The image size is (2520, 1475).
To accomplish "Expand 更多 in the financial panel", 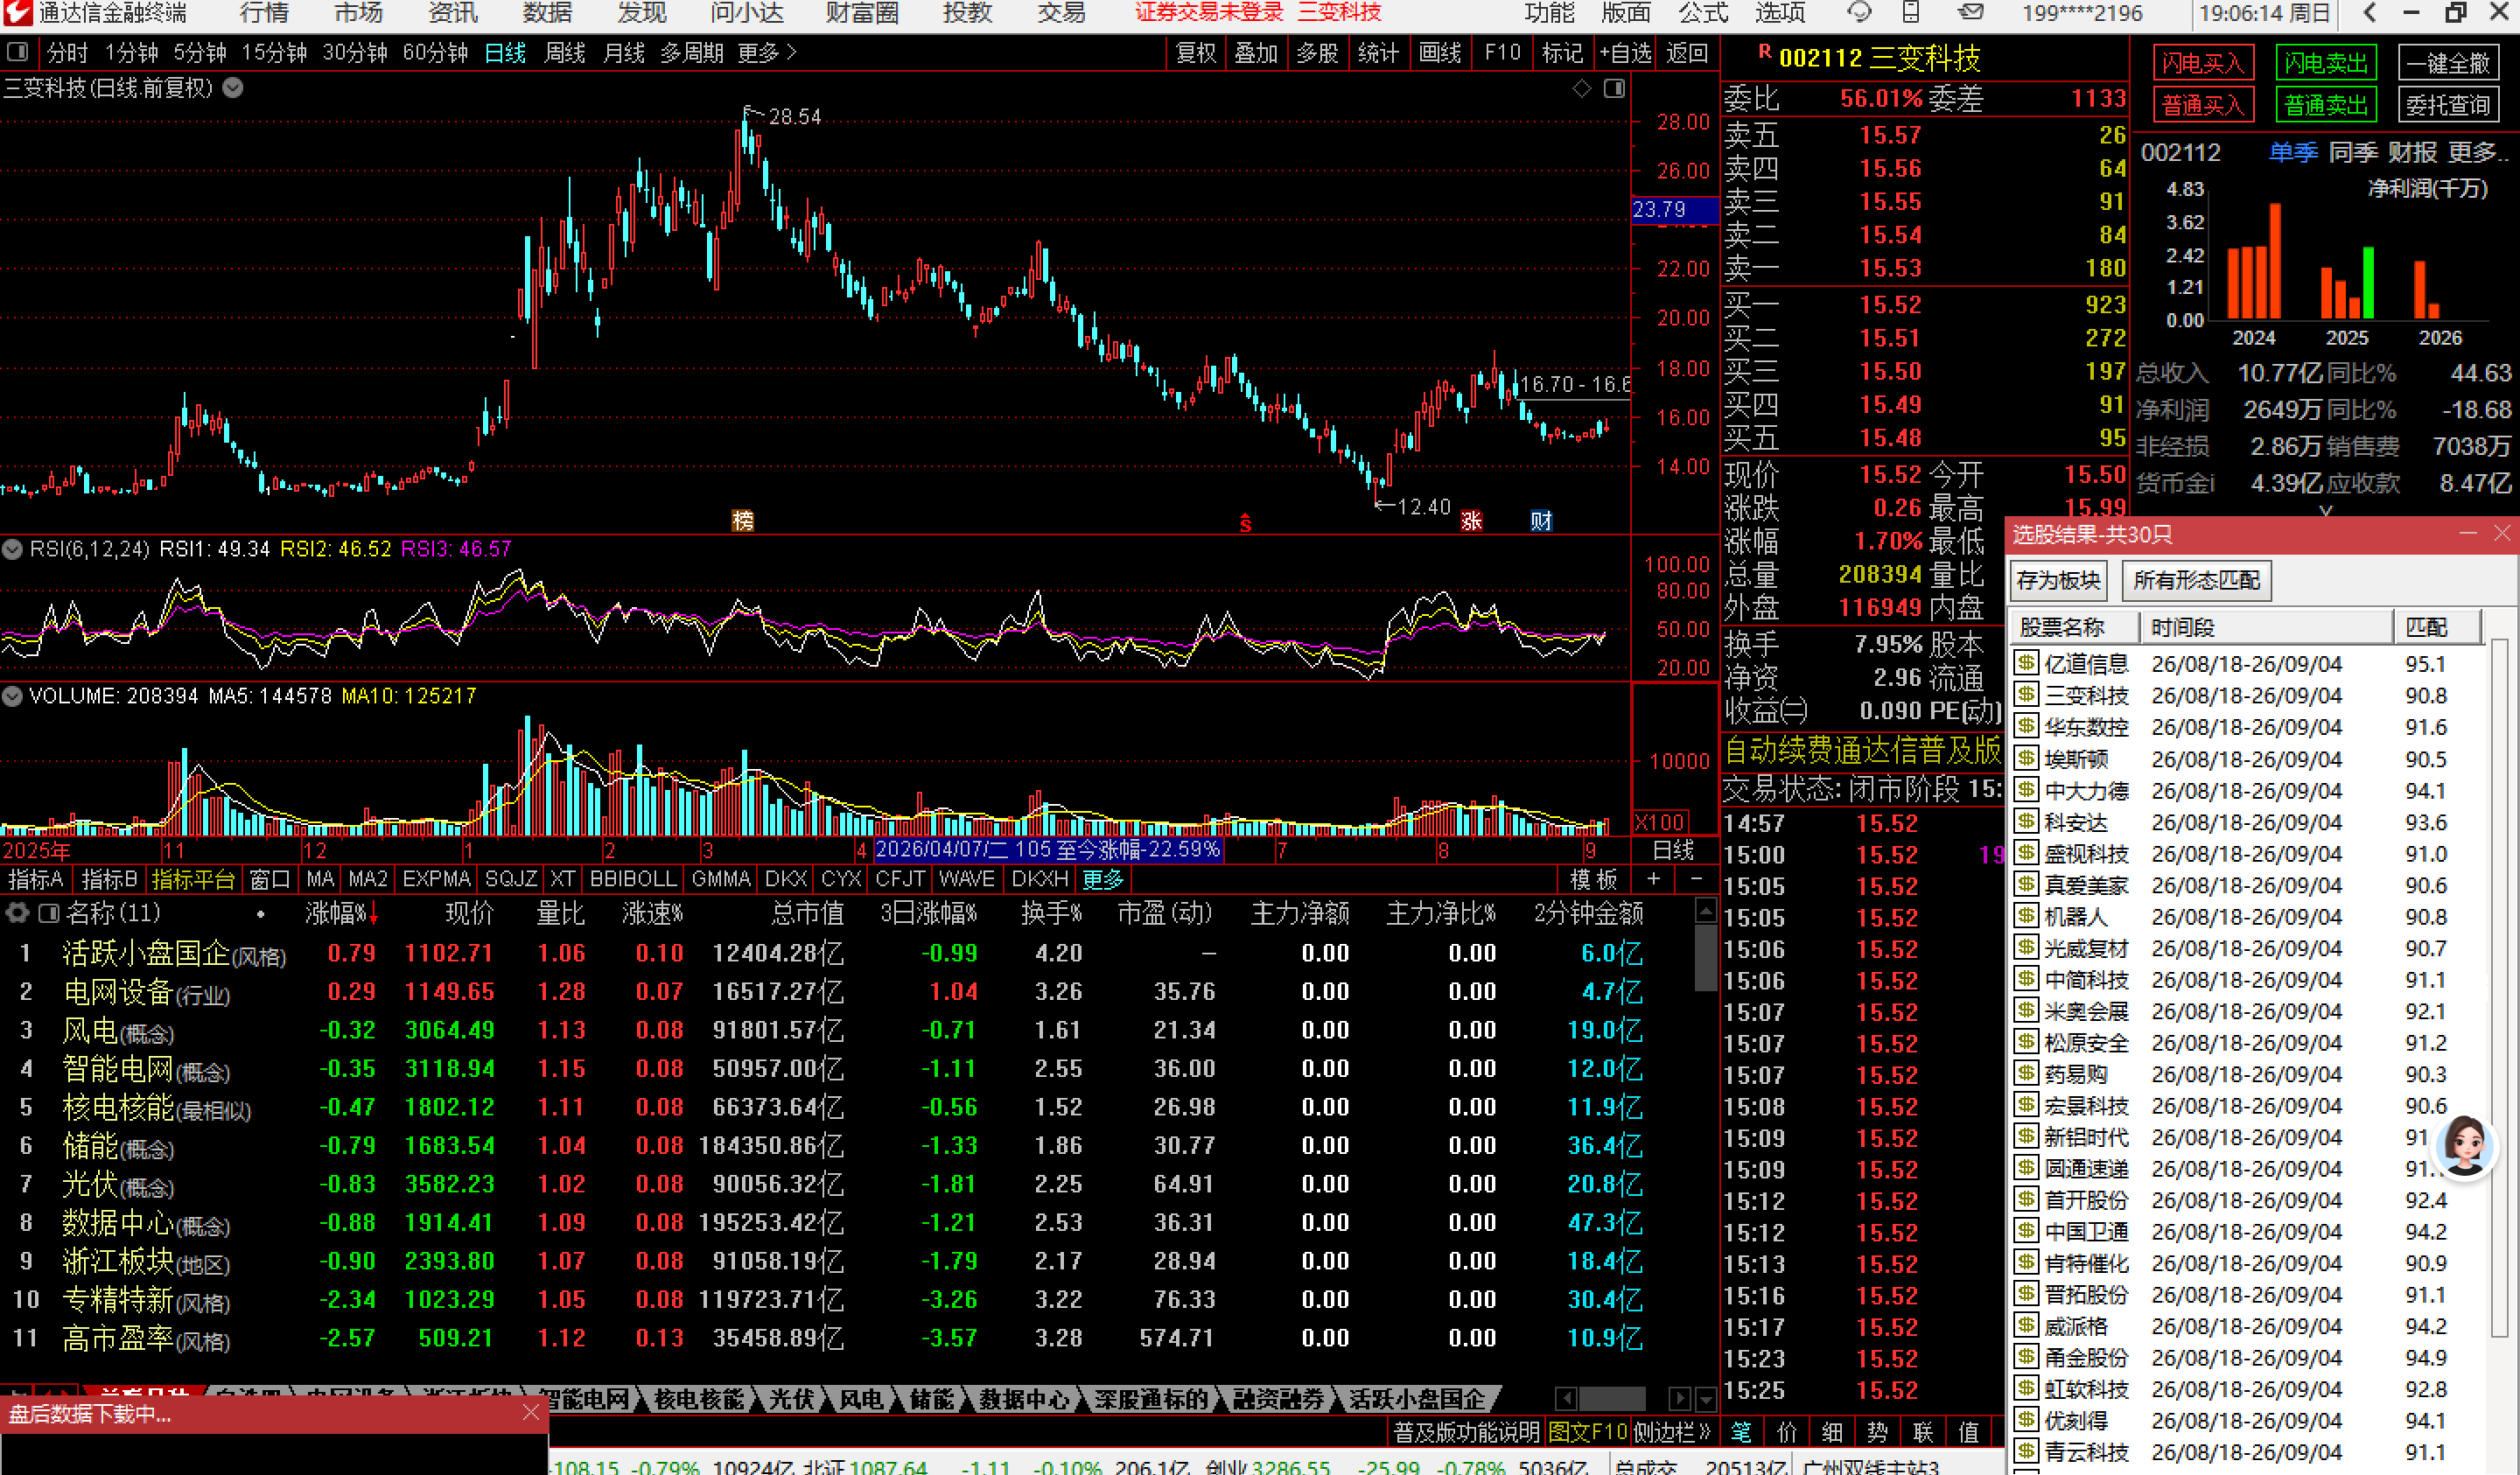I will pos(2477,153).
